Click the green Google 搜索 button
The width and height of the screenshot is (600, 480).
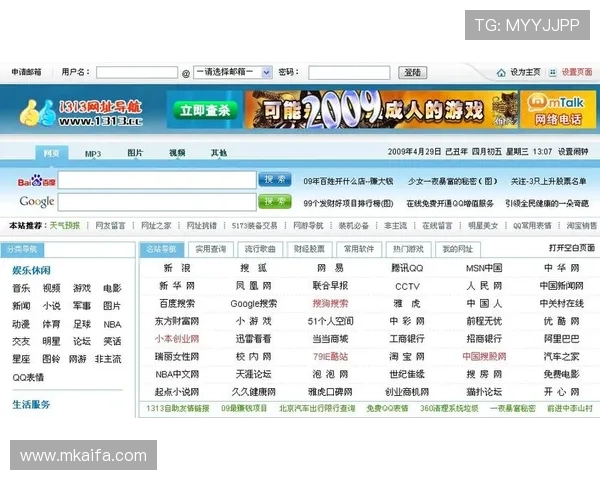click(x=275, y=201)
